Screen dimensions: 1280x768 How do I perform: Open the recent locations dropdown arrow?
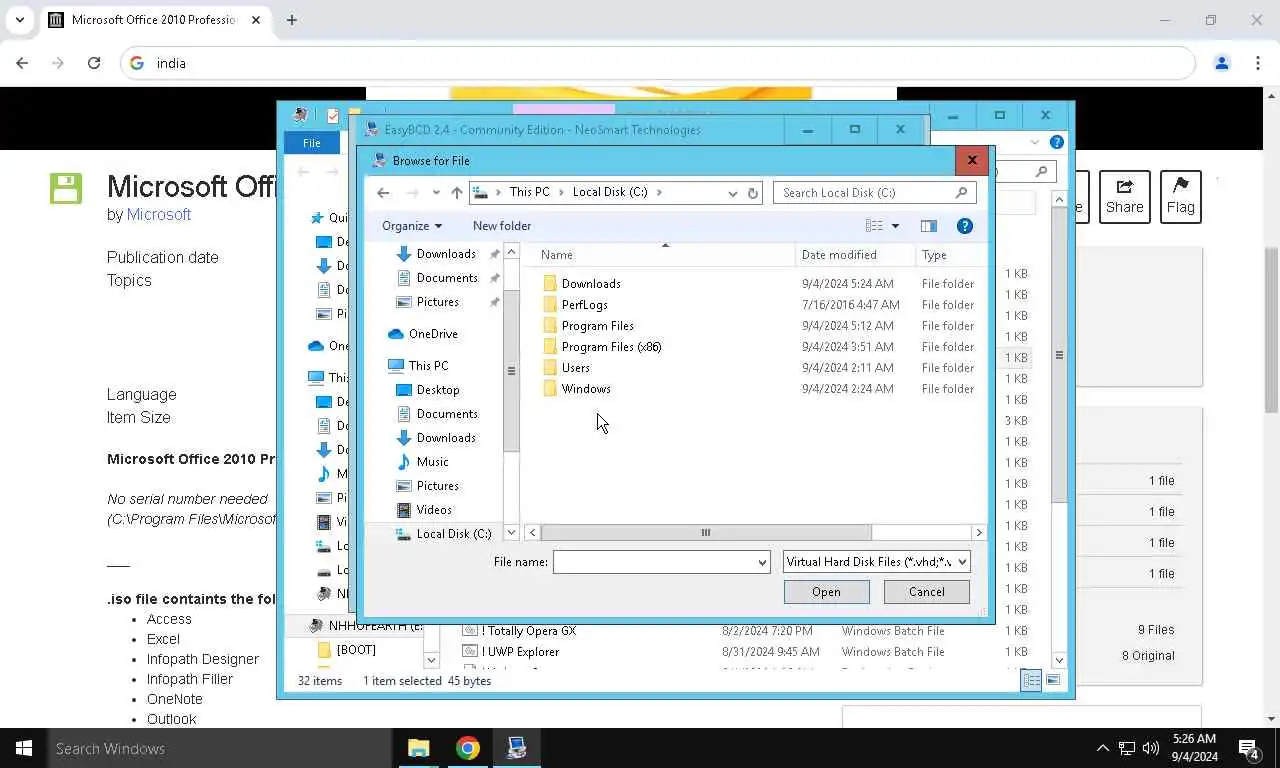coord(436,193)
